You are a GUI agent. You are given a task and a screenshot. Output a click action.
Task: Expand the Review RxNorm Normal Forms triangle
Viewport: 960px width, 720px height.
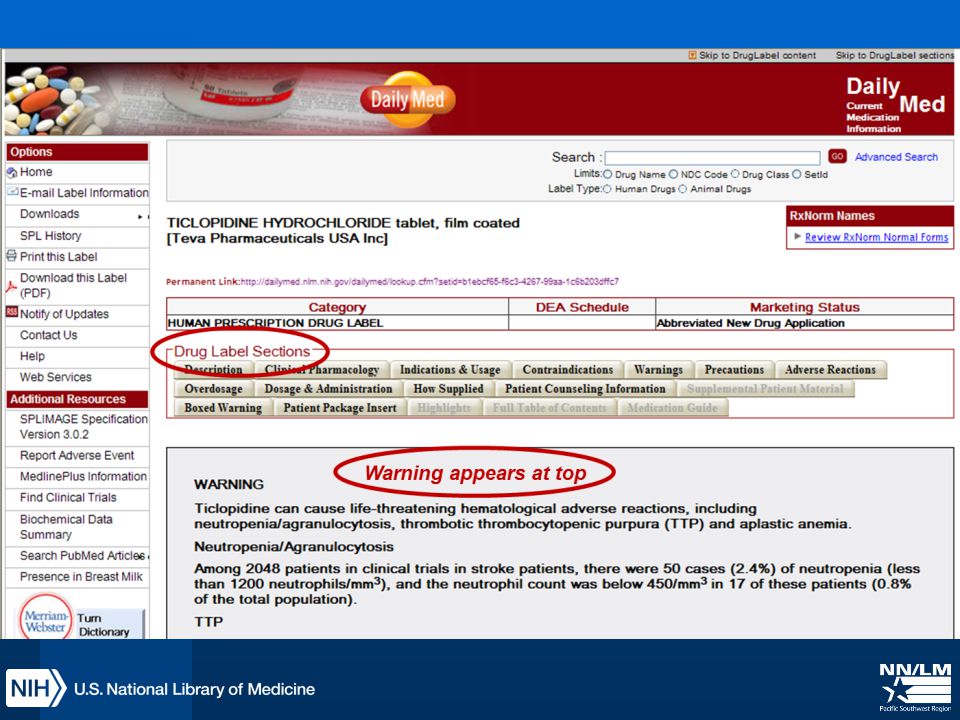[797, 236]
